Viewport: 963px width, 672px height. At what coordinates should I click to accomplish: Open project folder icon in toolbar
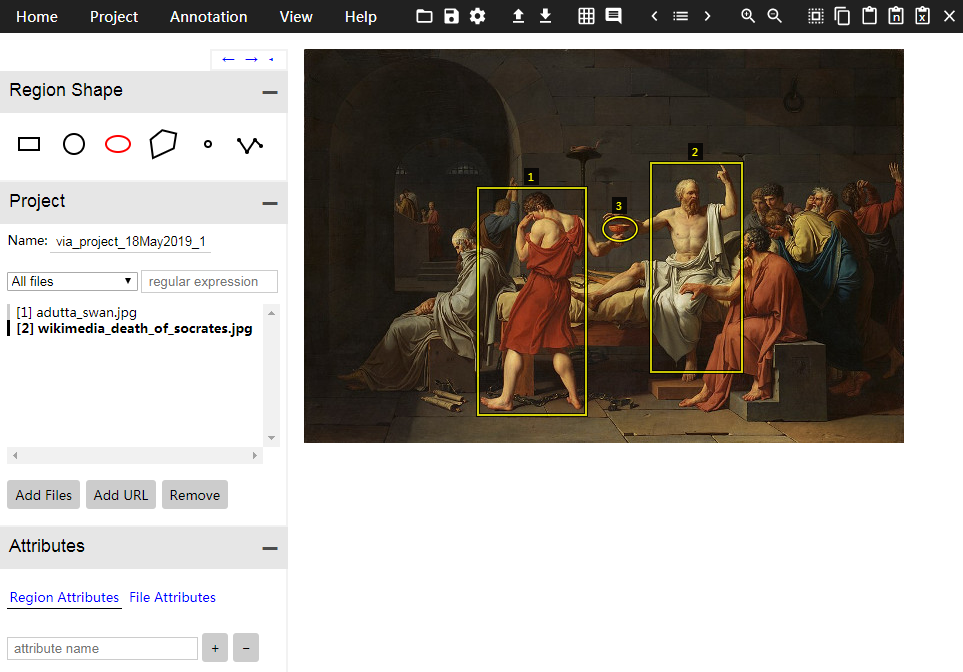pos(424,16)
